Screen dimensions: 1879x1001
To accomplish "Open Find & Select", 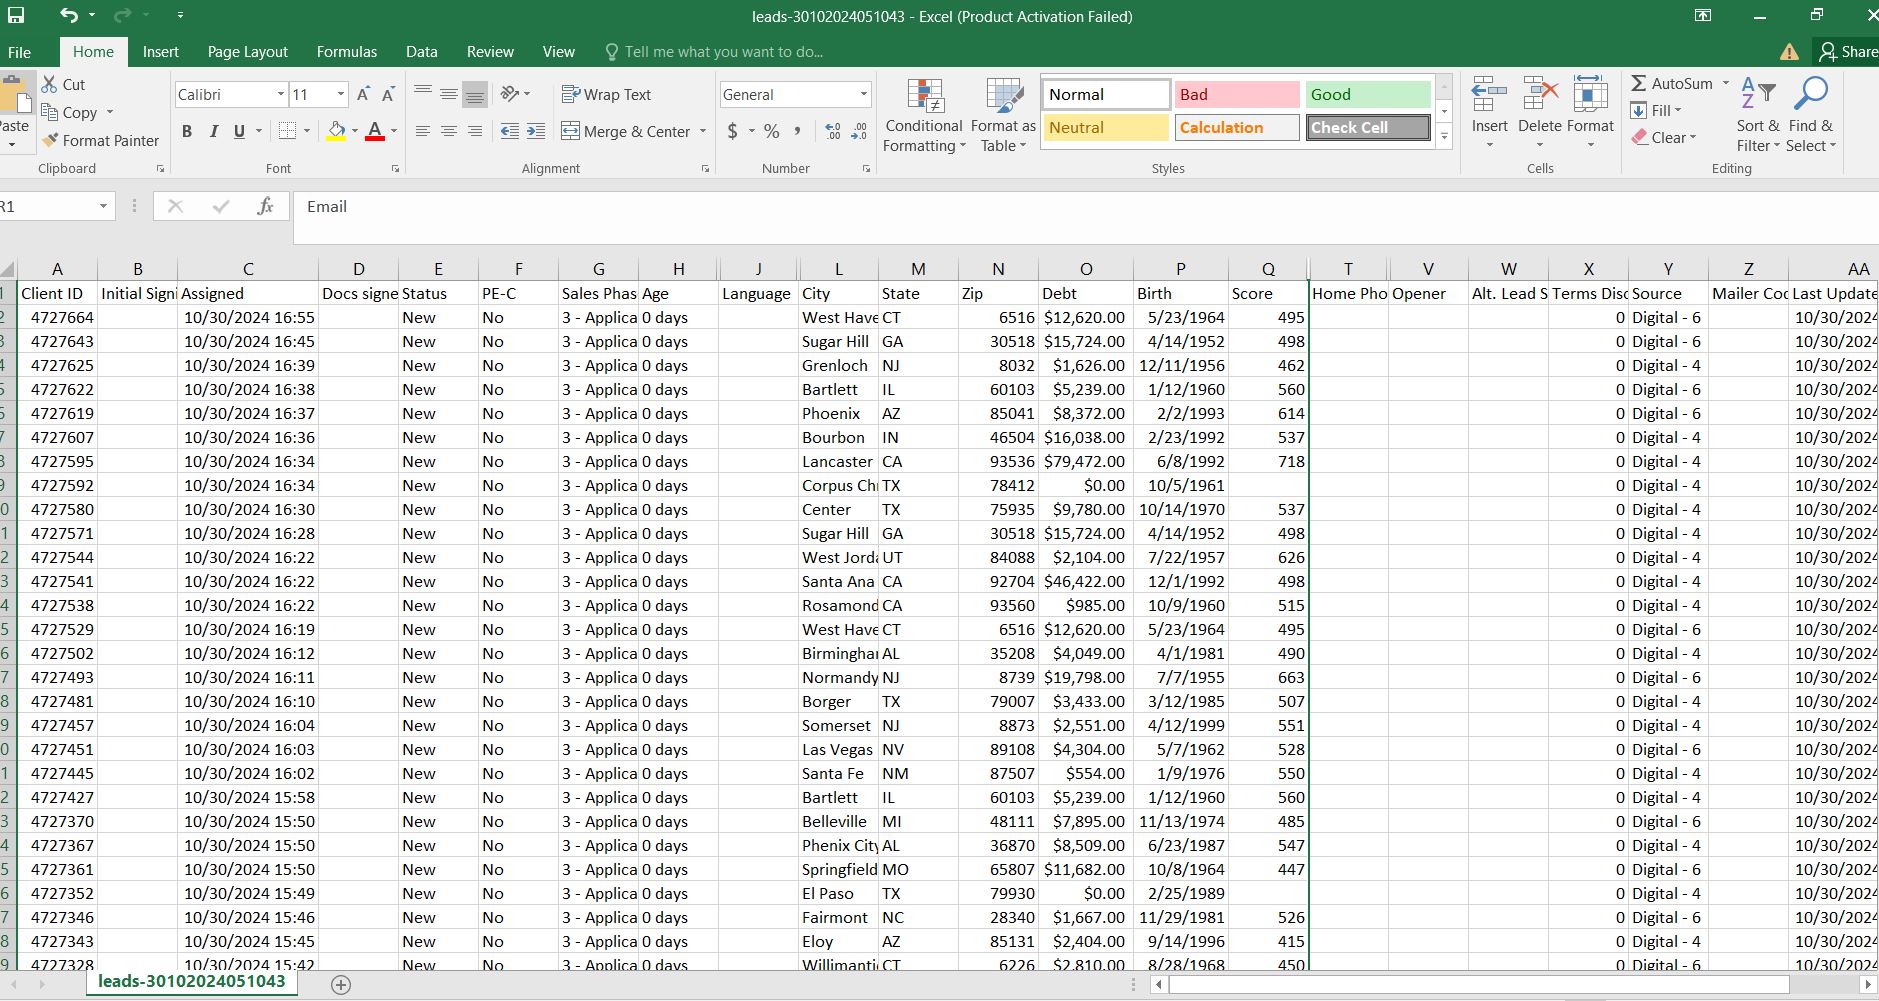I will point(1811,114).
